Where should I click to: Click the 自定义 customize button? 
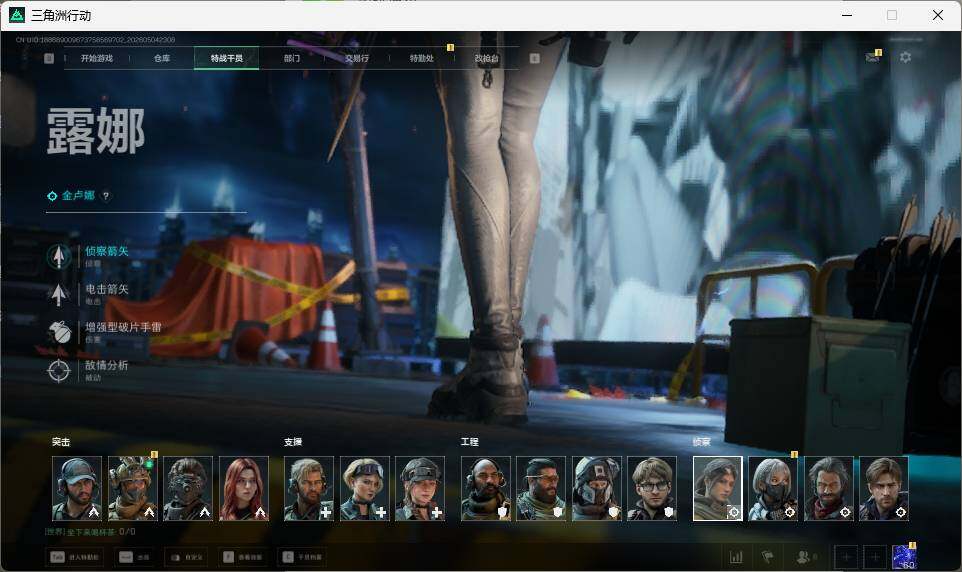point(185,557)
